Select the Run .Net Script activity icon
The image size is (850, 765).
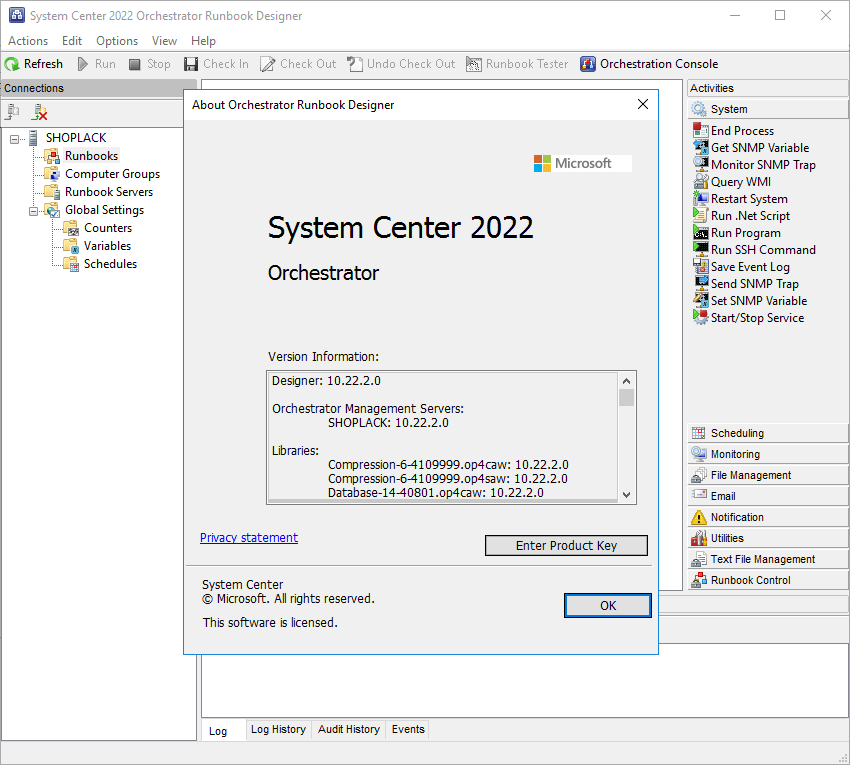(700, 215)
